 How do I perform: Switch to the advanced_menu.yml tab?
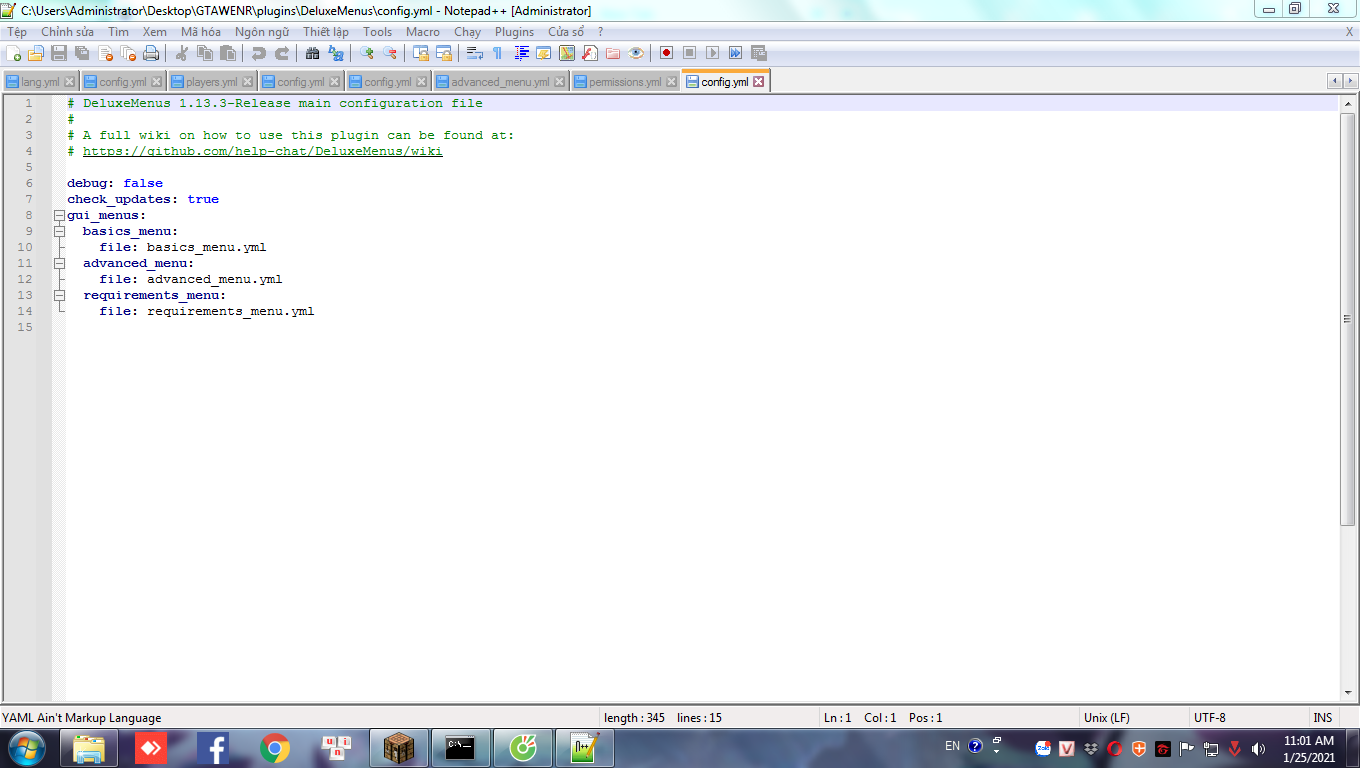500,82
